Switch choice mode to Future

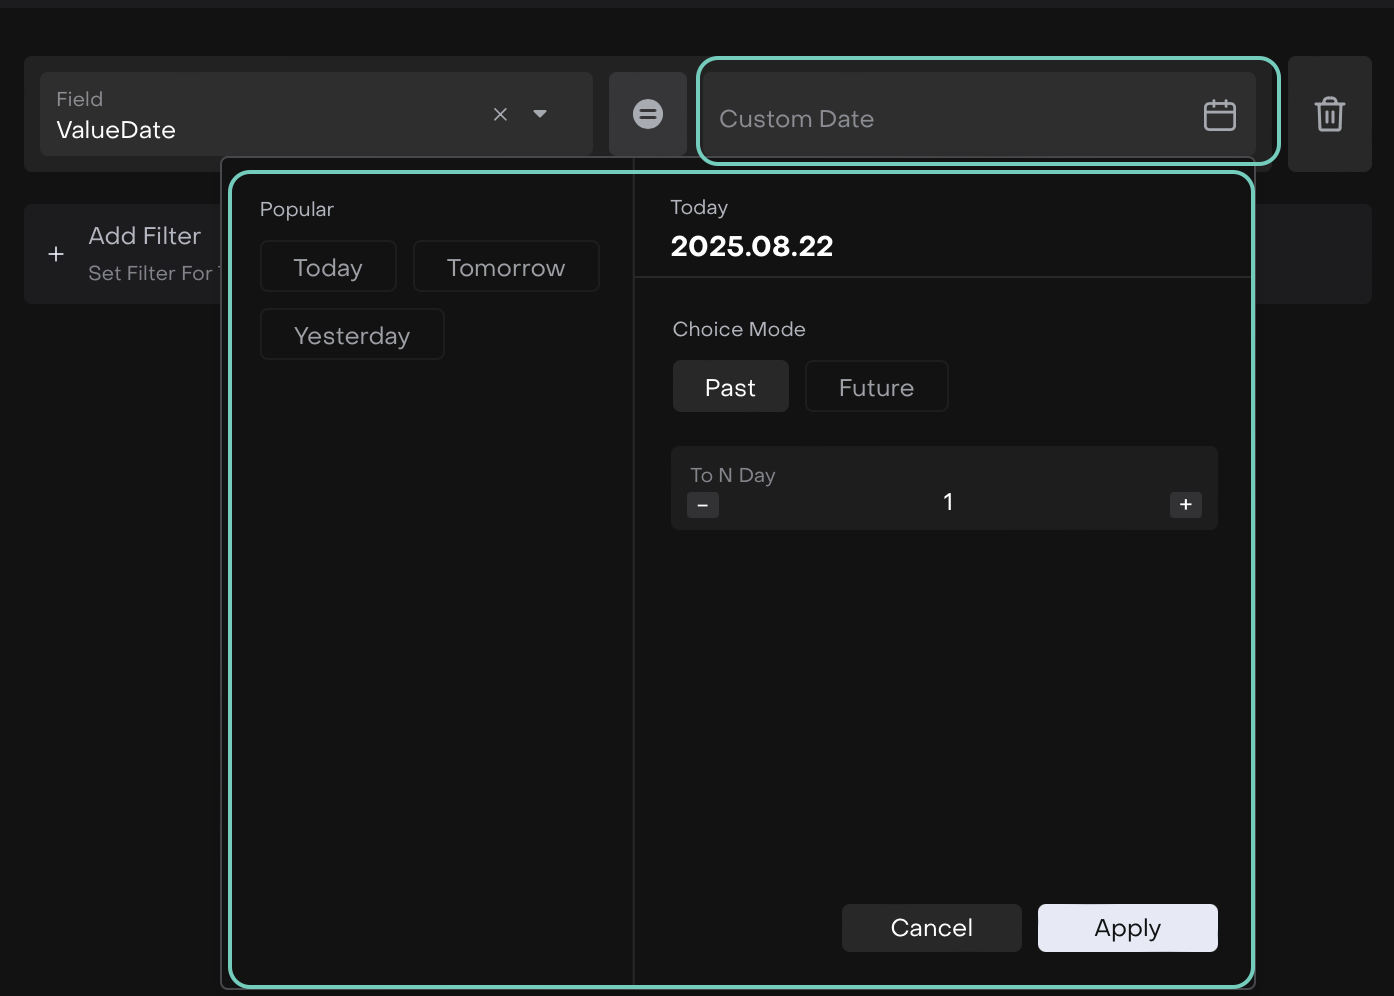click(x=876, y=387)
